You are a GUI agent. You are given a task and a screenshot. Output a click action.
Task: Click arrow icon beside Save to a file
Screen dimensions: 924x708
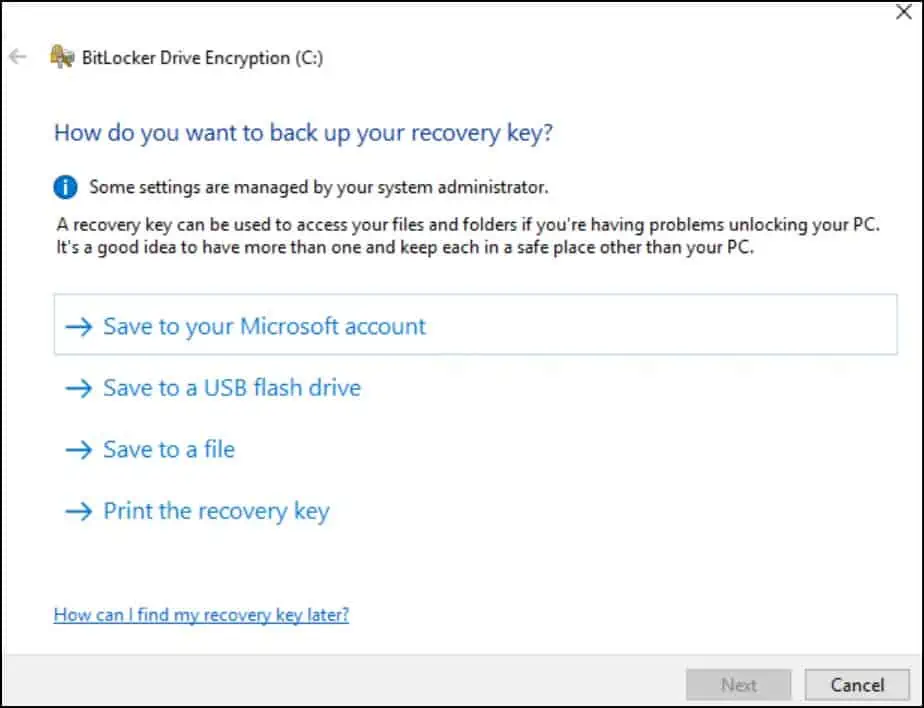pos(78,450)
